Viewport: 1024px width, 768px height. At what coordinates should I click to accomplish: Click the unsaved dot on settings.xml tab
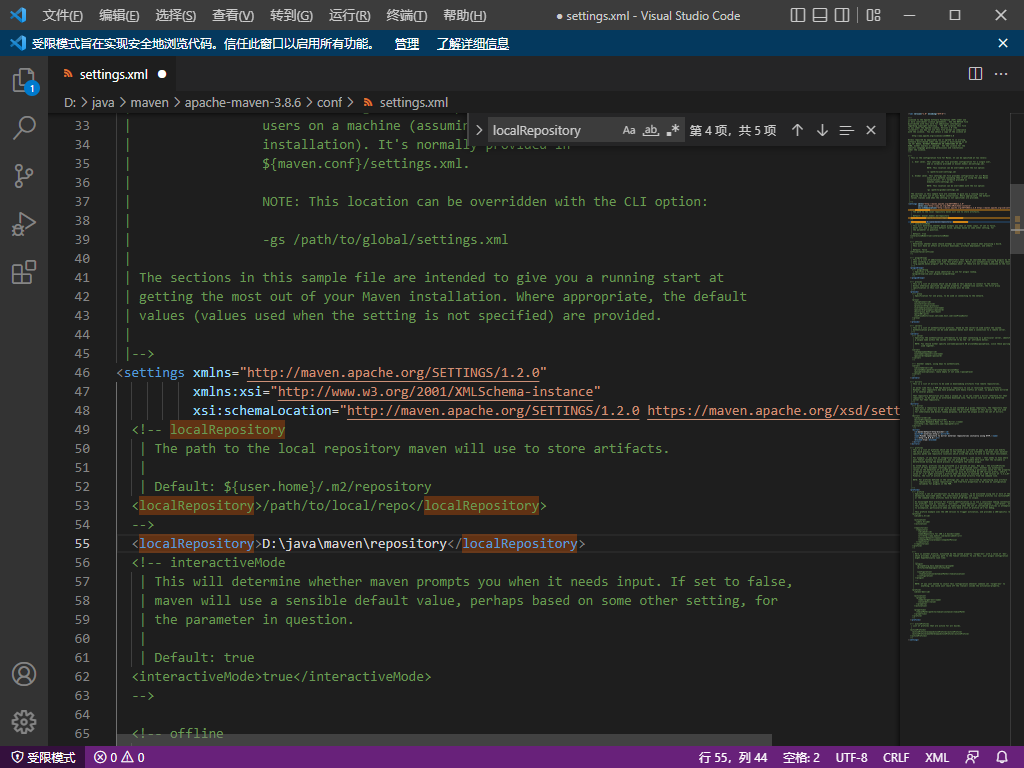tap(162, 74)
